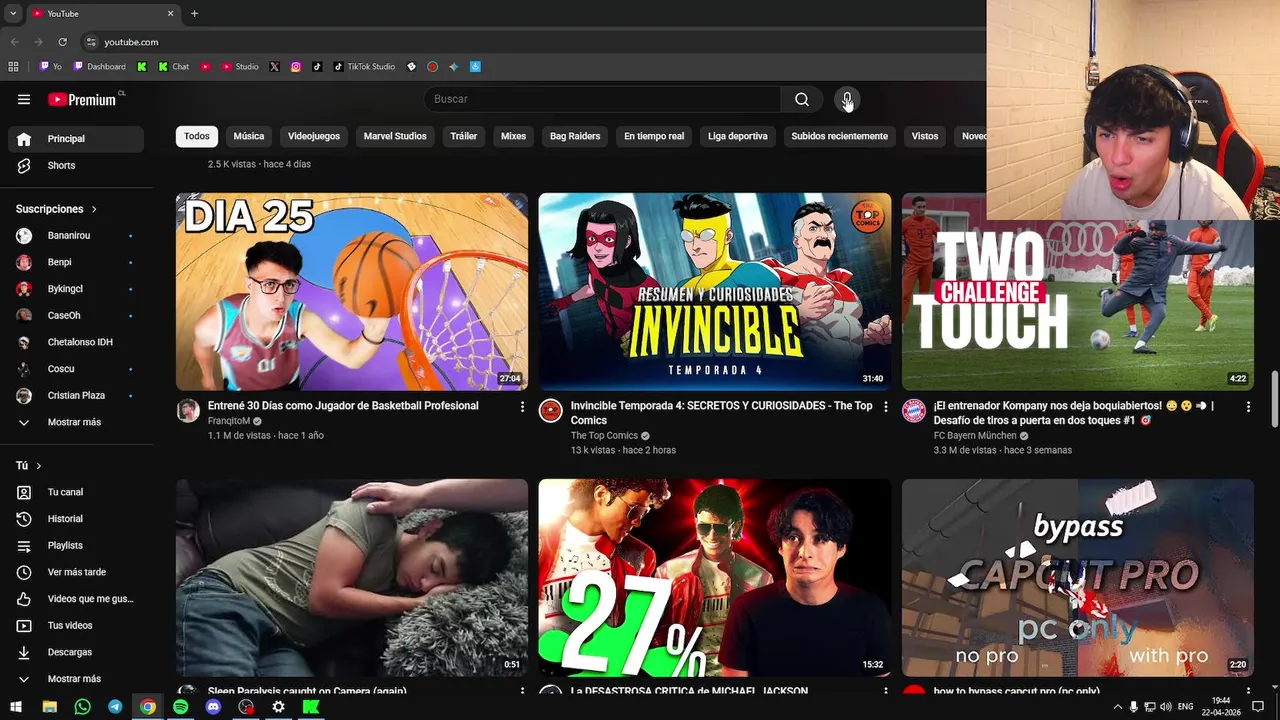Open Cristian Plaza subscription channel
Image resolution: width=1280 pixels, height=720 pixels.
tap(76, 396)
